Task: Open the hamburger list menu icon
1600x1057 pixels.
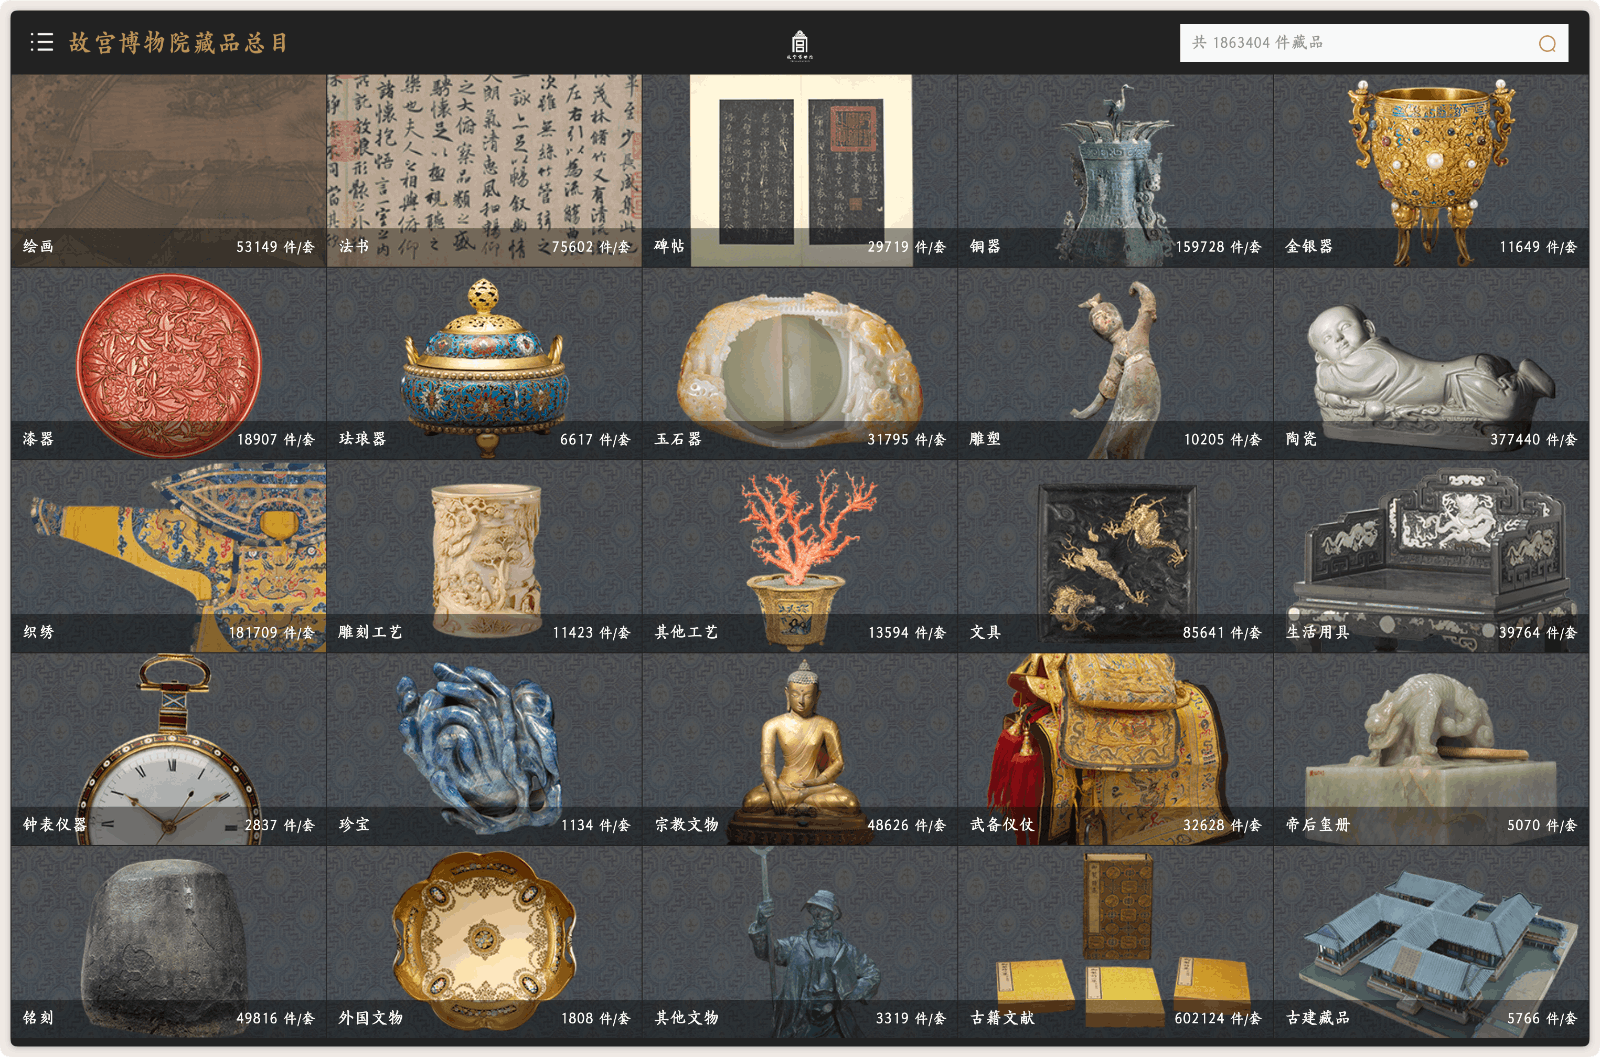Action: (41, 42)
